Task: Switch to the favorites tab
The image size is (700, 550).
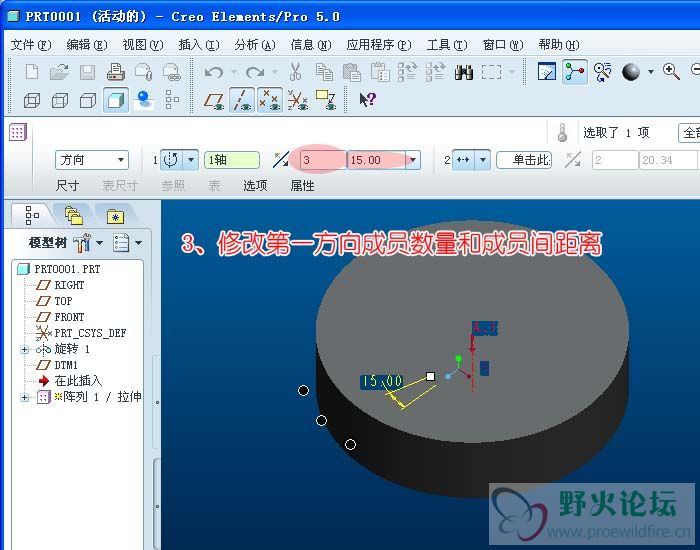Action: point(116,217)
